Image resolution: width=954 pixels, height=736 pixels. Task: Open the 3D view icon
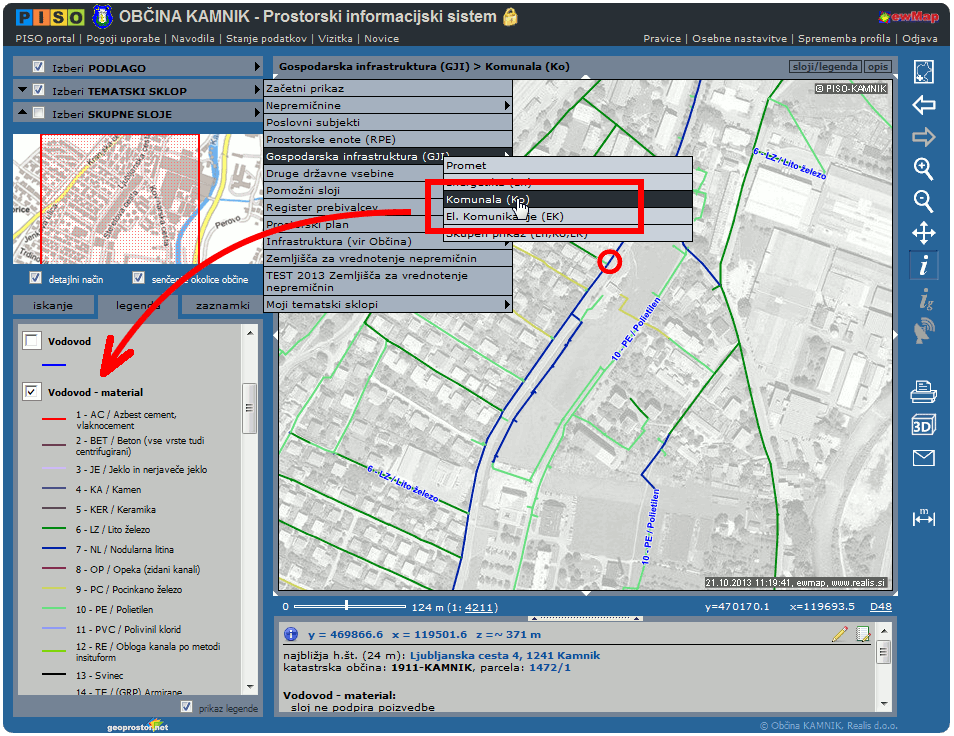[923, 425]
